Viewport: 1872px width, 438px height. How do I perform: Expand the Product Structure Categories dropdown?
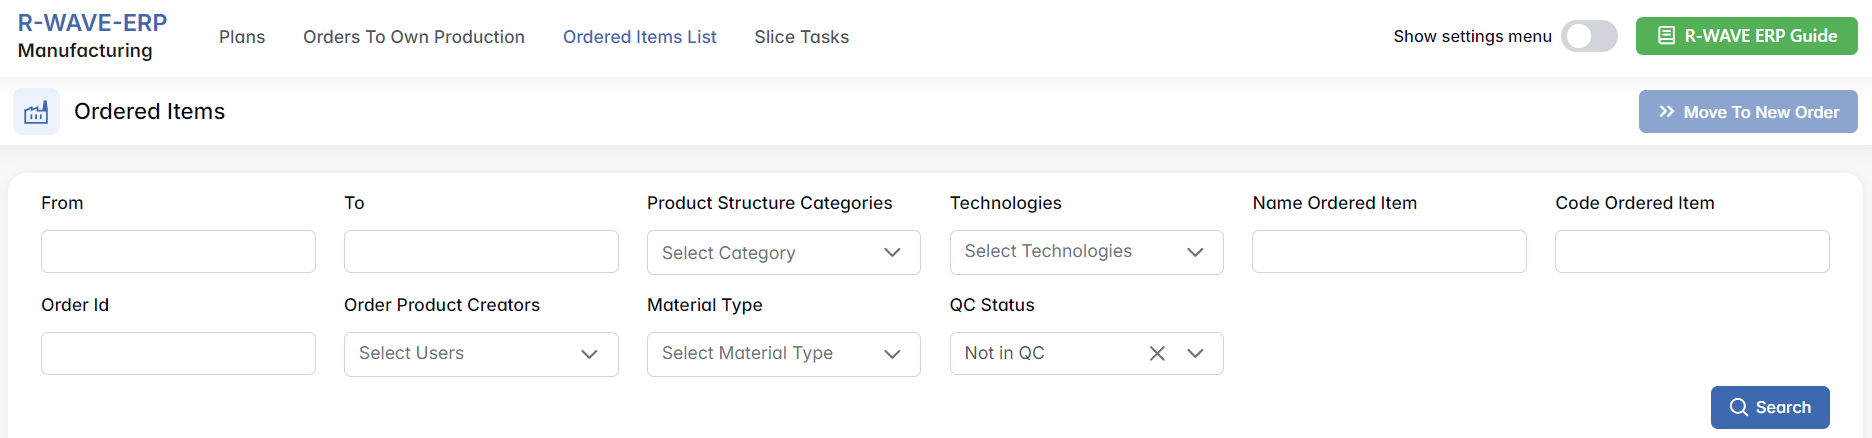[x=783, y=253]
